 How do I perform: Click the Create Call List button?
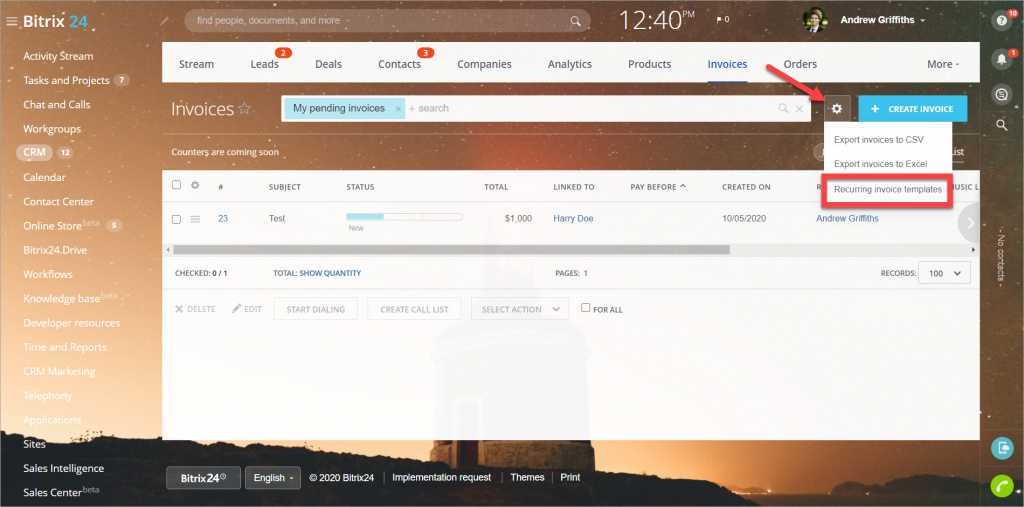tap(414, 309)
